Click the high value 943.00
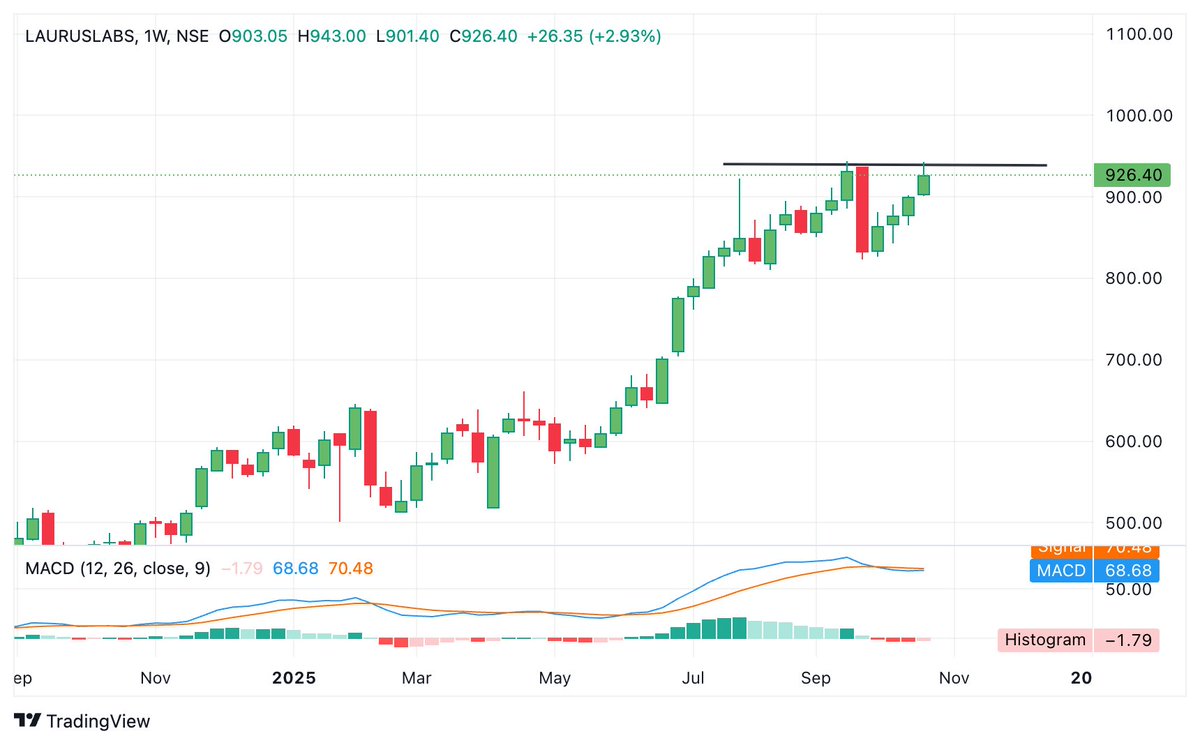Viewport: 1200px width, 745px height. click(x=338, y=36)
